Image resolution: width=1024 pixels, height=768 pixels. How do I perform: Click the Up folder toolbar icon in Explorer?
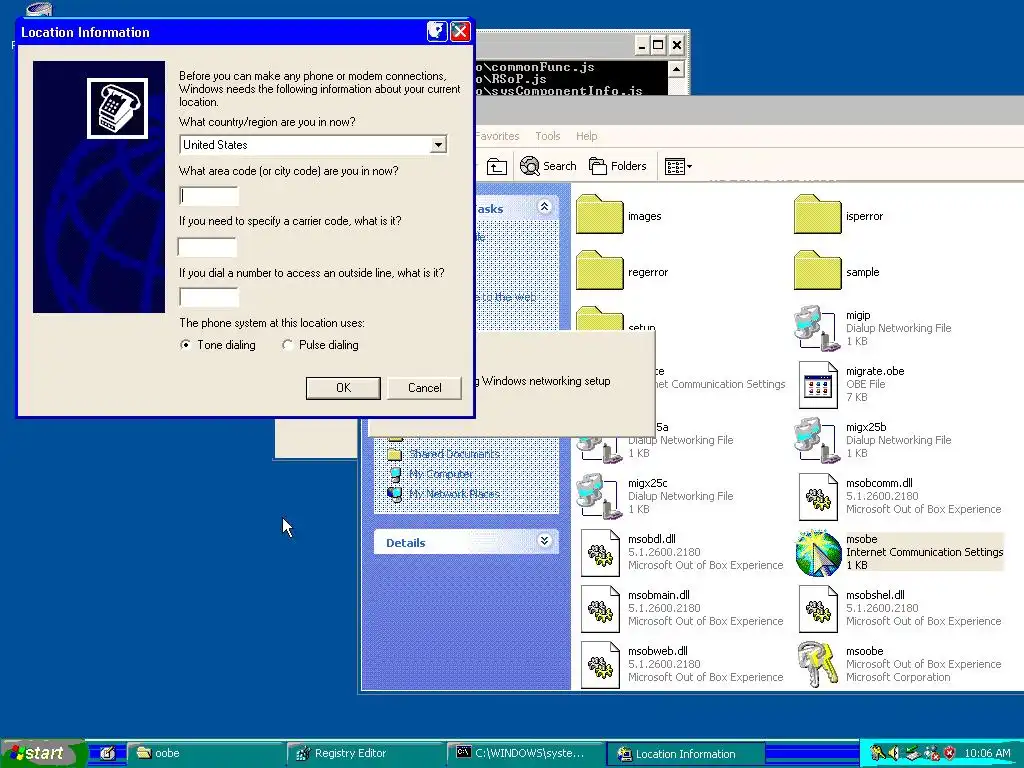496,167
